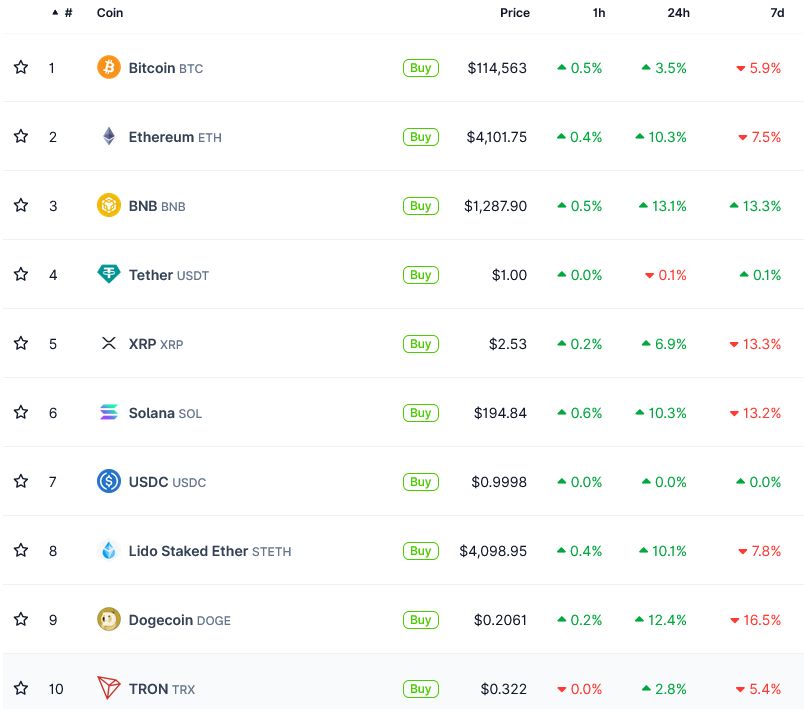The width and height of the screenshot is (804, 709).
Task: Sort table by Price column
Action: [514, 13]
